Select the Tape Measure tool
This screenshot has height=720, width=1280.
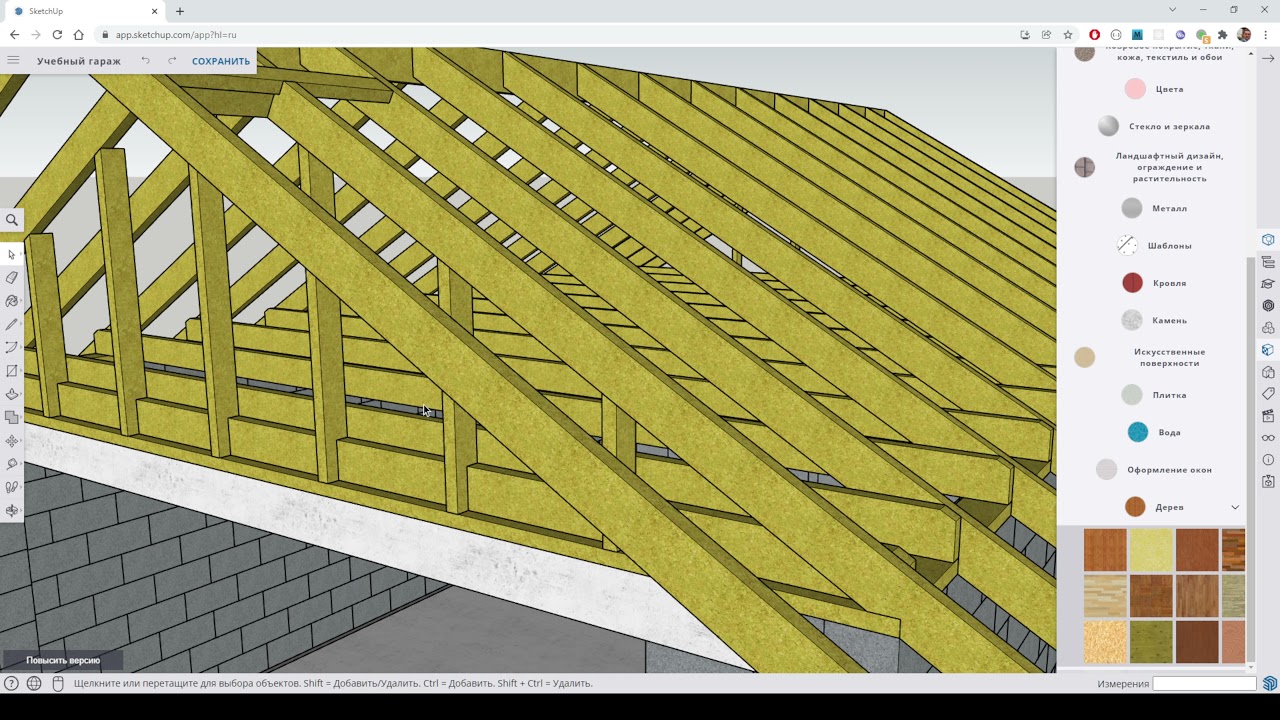[12, 464]
